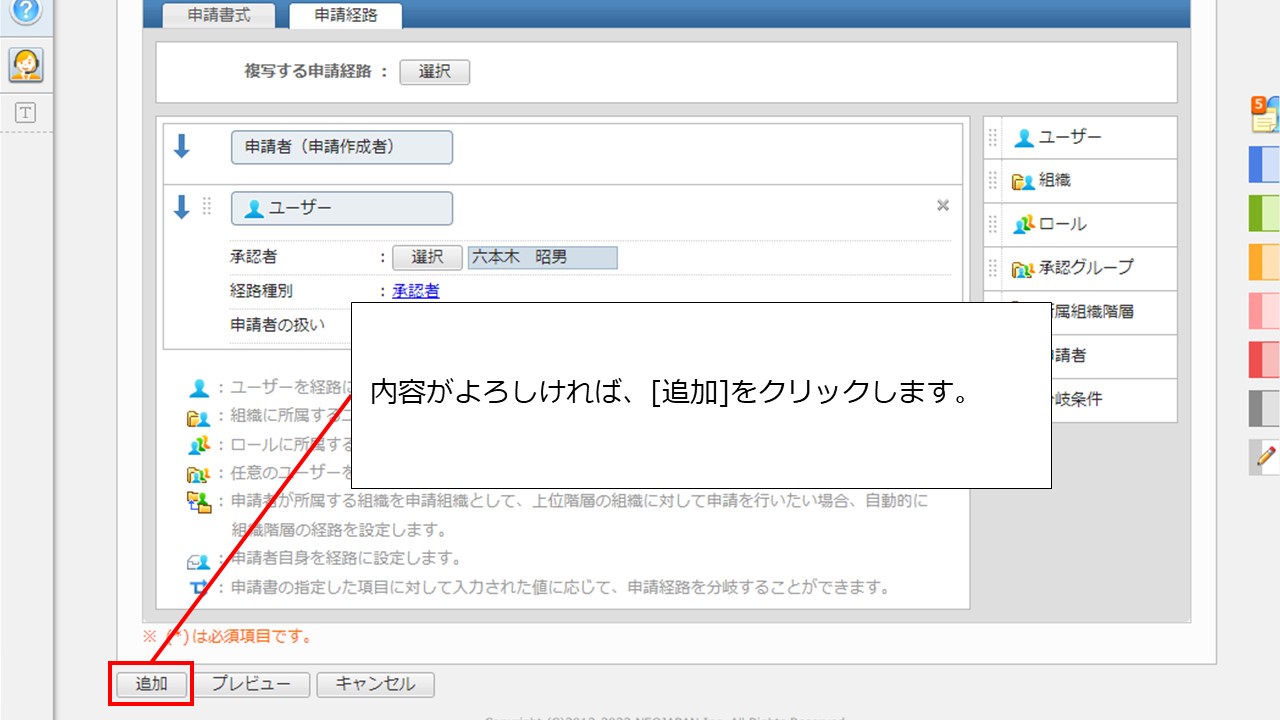Click the 経路種別 label

coord(261,291)
